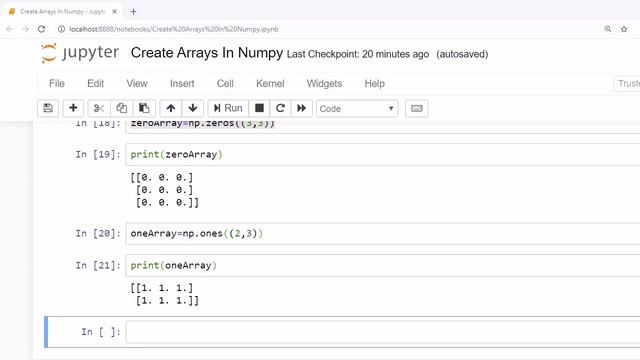Open the Help menu

374,83
